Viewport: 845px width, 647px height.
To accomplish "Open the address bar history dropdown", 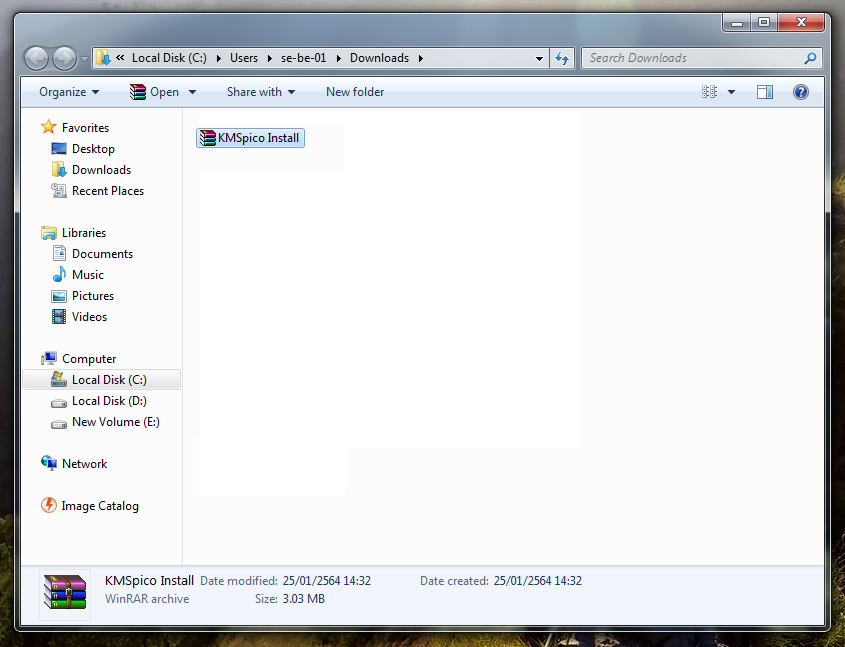I will [539, 58].
